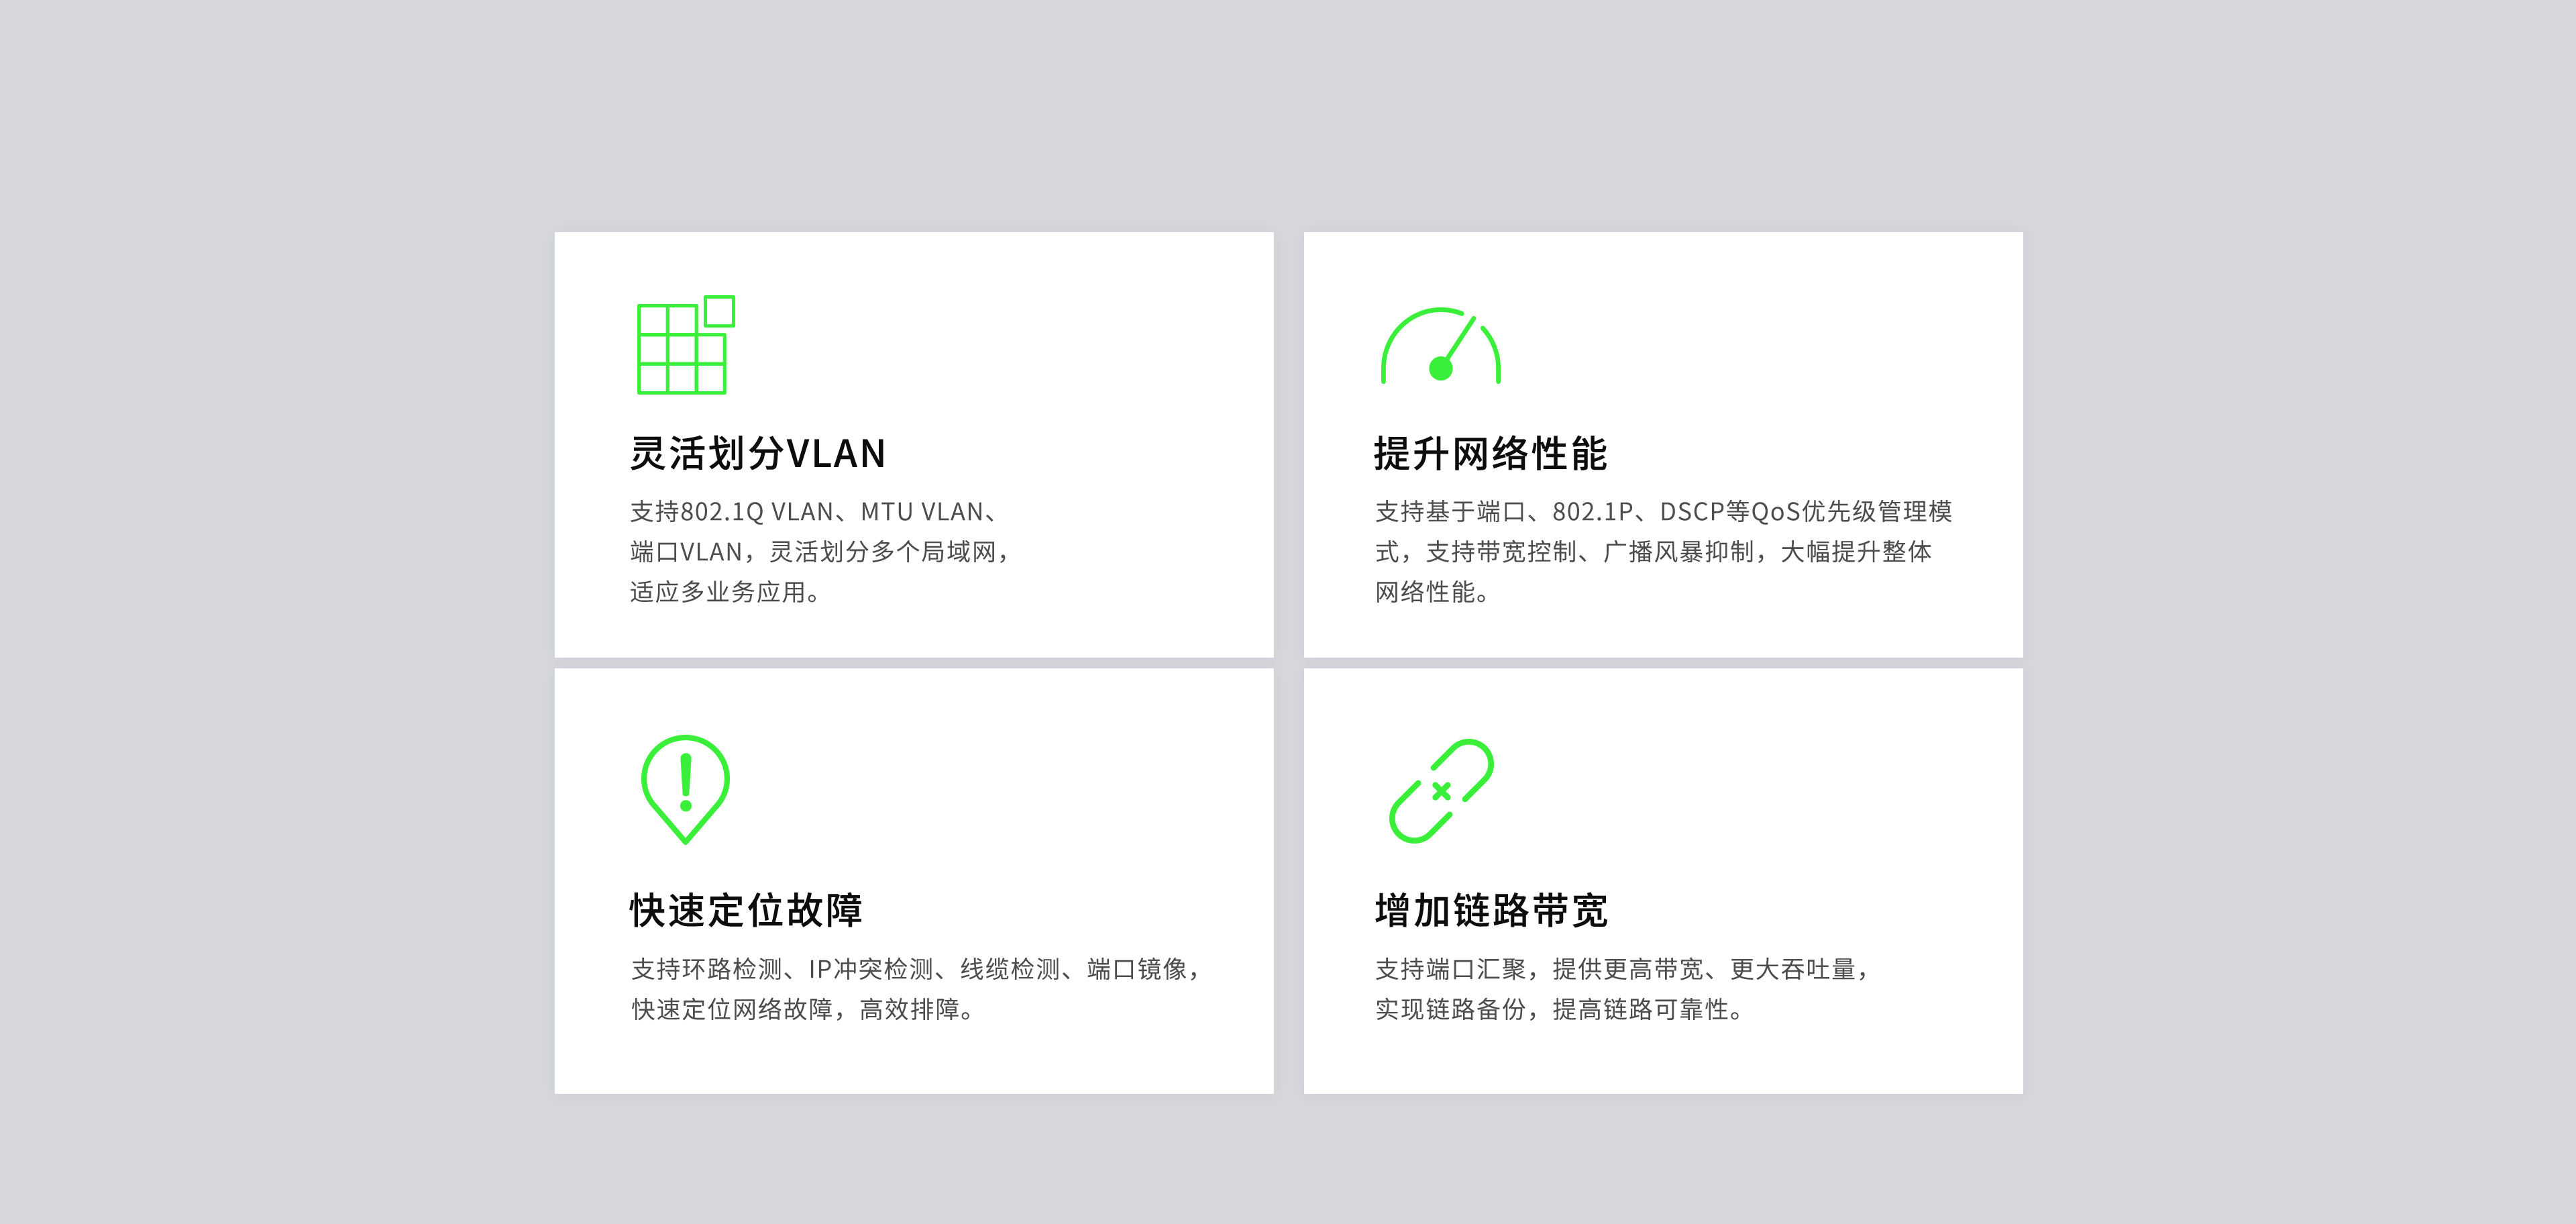
Task: Select the heading 快速定位故障
Action: click(746, 910)
